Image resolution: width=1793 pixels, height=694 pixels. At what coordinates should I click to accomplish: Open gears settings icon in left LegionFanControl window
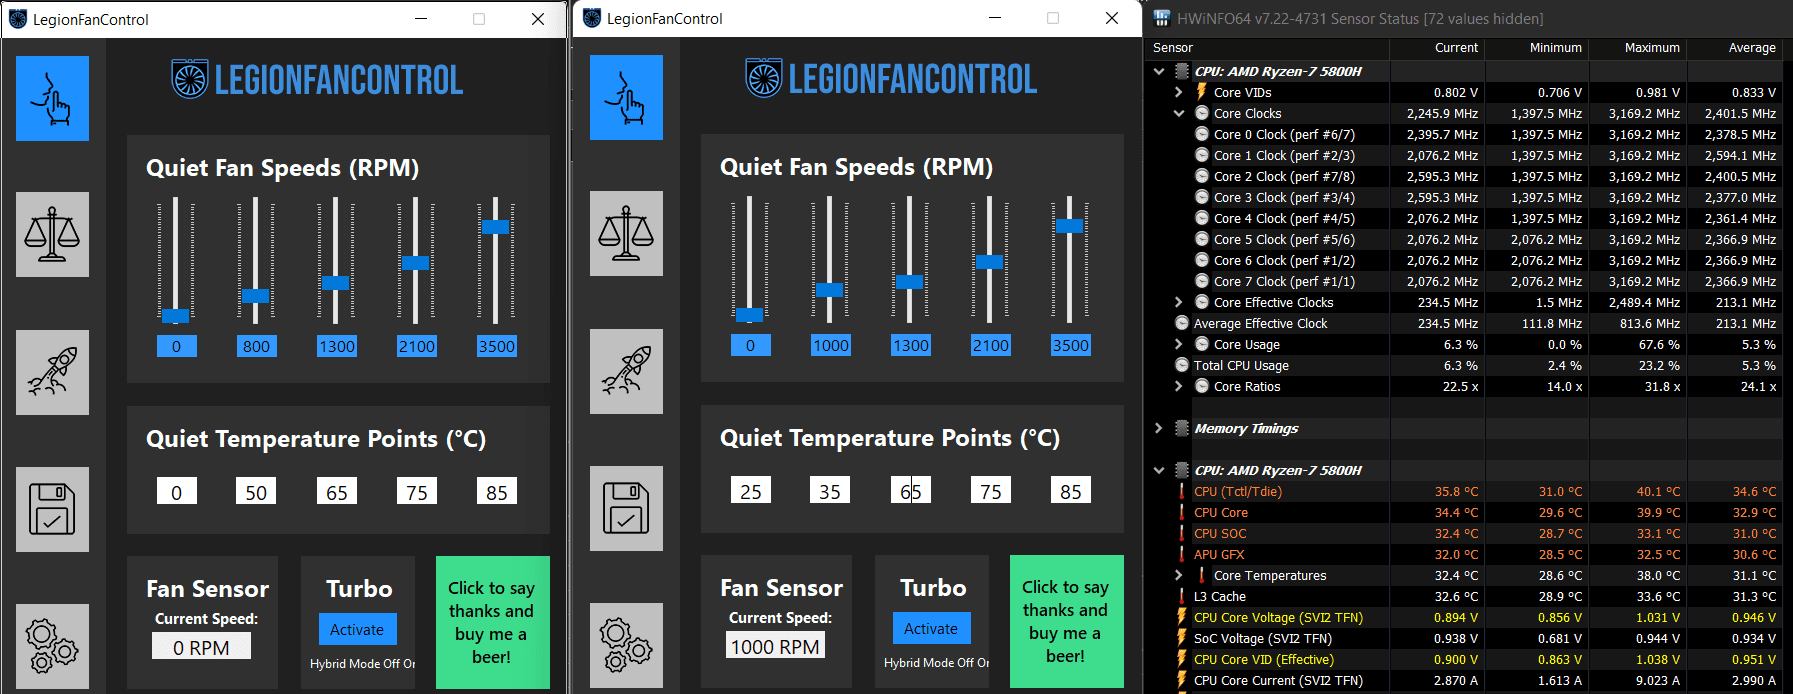click(x=52, y=646)
